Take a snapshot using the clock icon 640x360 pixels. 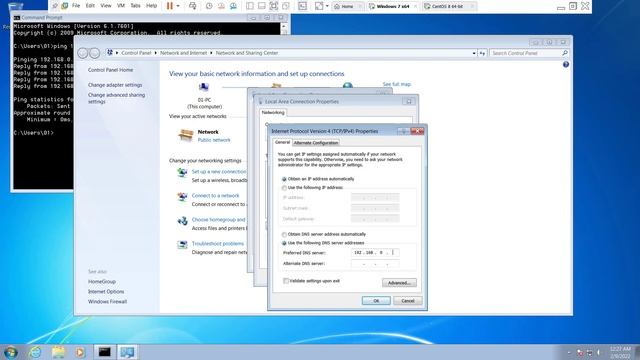209,6
